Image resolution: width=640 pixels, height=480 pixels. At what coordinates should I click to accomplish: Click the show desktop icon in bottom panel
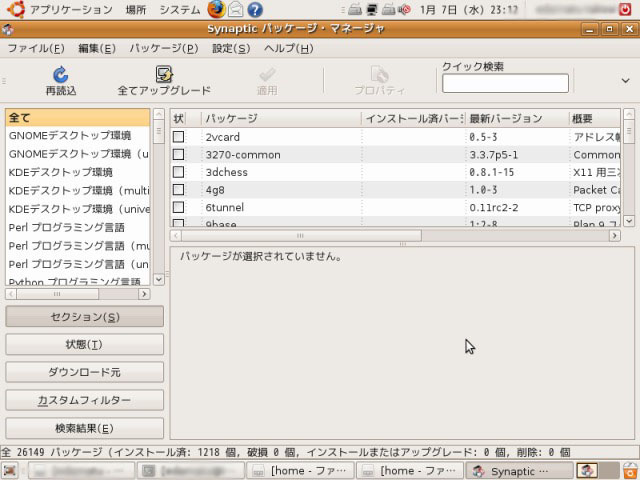tap(10, 471)
